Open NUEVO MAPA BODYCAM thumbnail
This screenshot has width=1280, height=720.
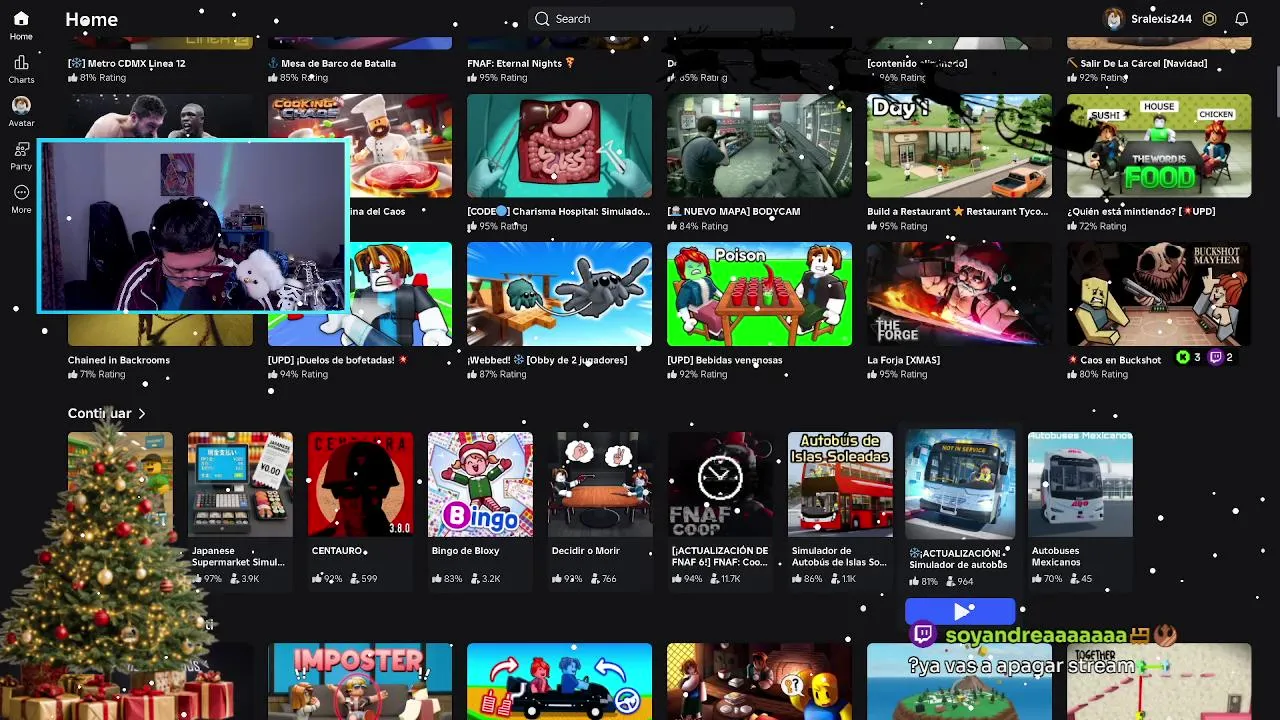[x=759, y=146]
